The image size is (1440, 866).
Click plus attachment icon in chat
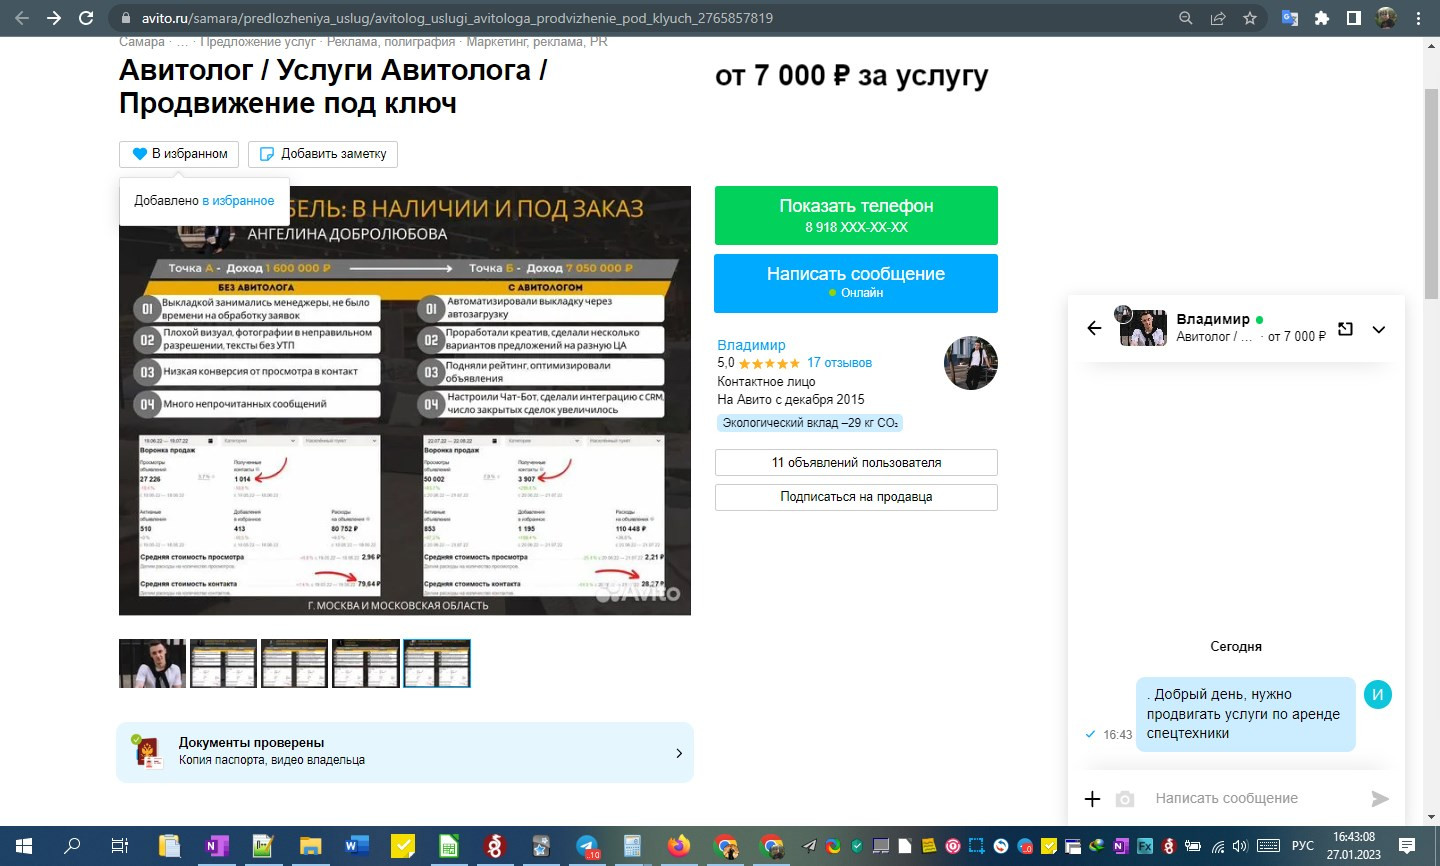1092,798
